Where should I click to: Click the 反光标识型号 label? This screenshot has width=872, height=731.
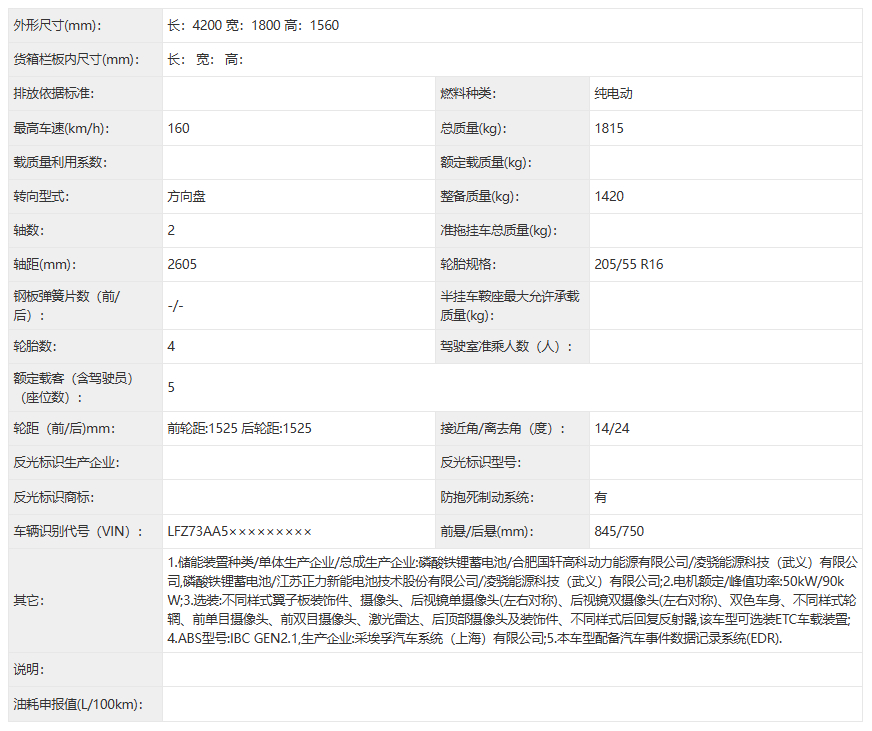pyautogui.click(x=480, y=462)
